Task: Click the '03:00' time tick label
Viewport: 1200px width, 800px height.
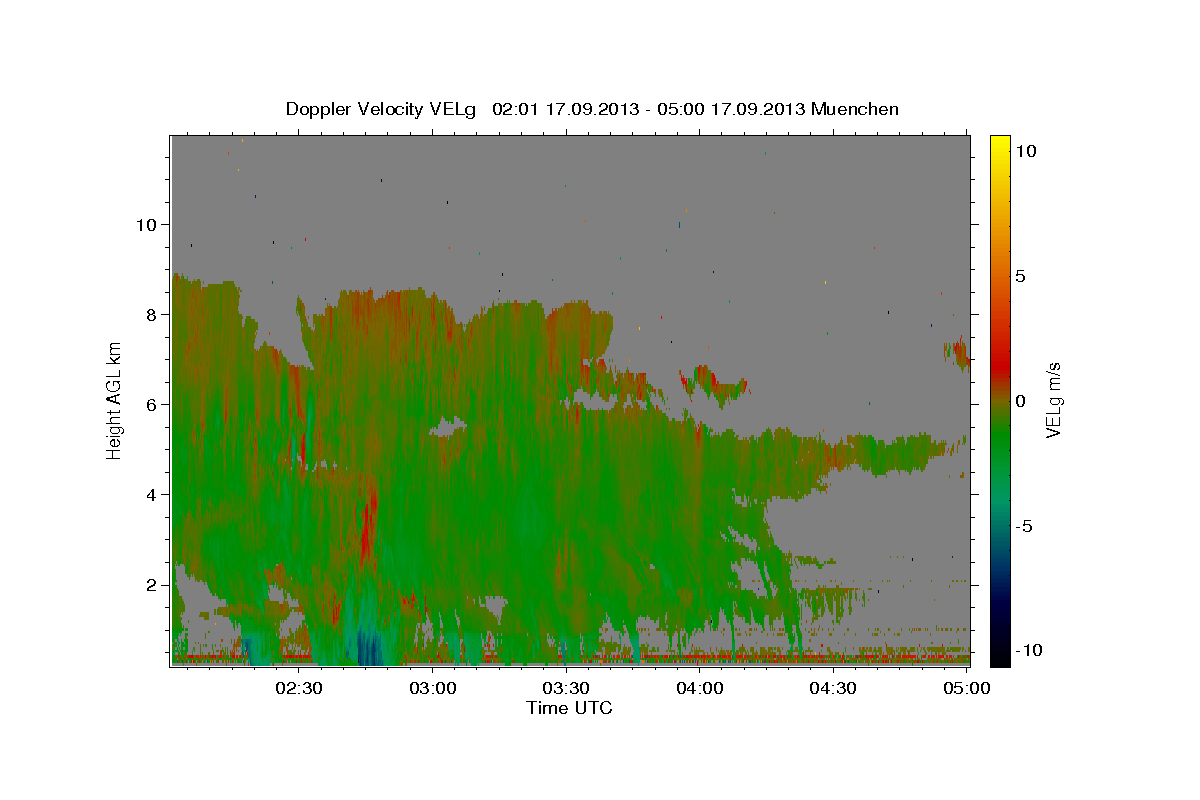Action: click(x=433, y=689)
